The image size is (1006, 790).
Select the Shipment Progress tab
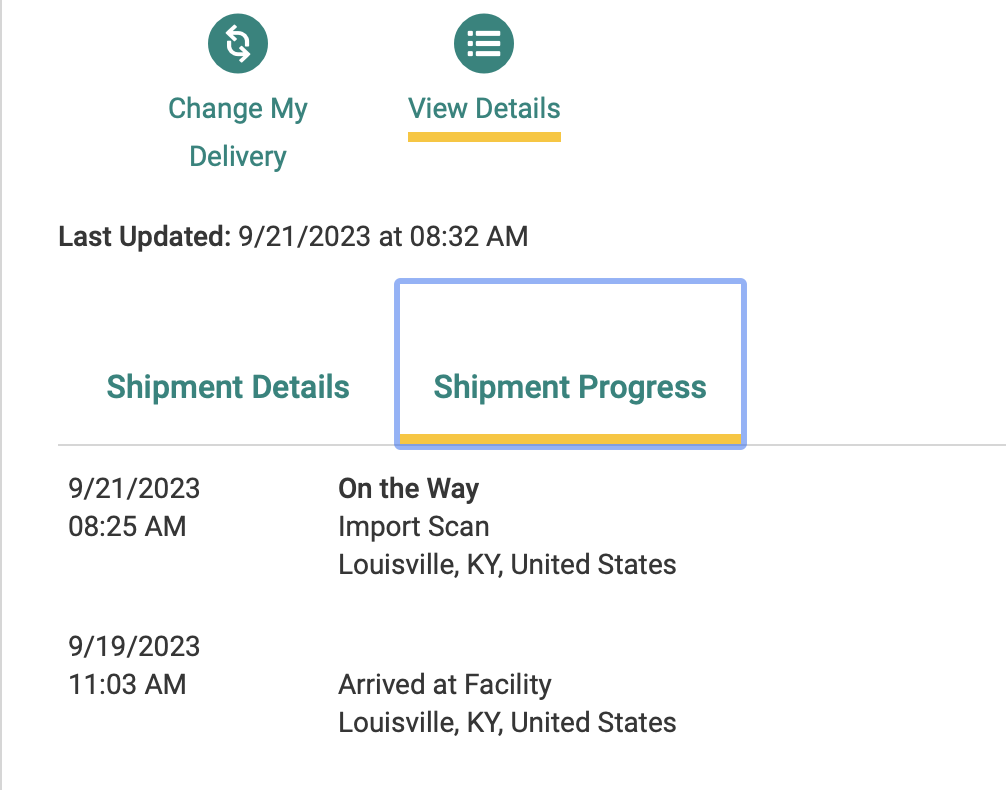(x=570, y=387)
